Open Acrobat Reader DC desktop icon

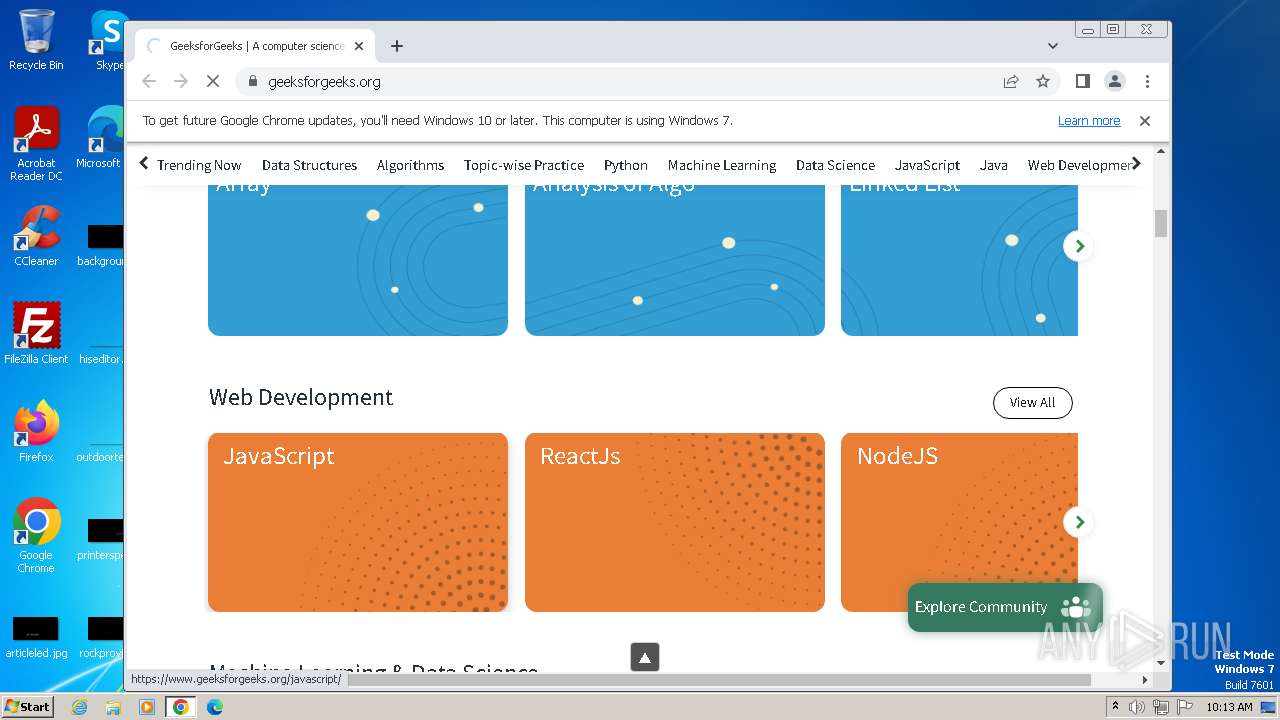(36, 144)
